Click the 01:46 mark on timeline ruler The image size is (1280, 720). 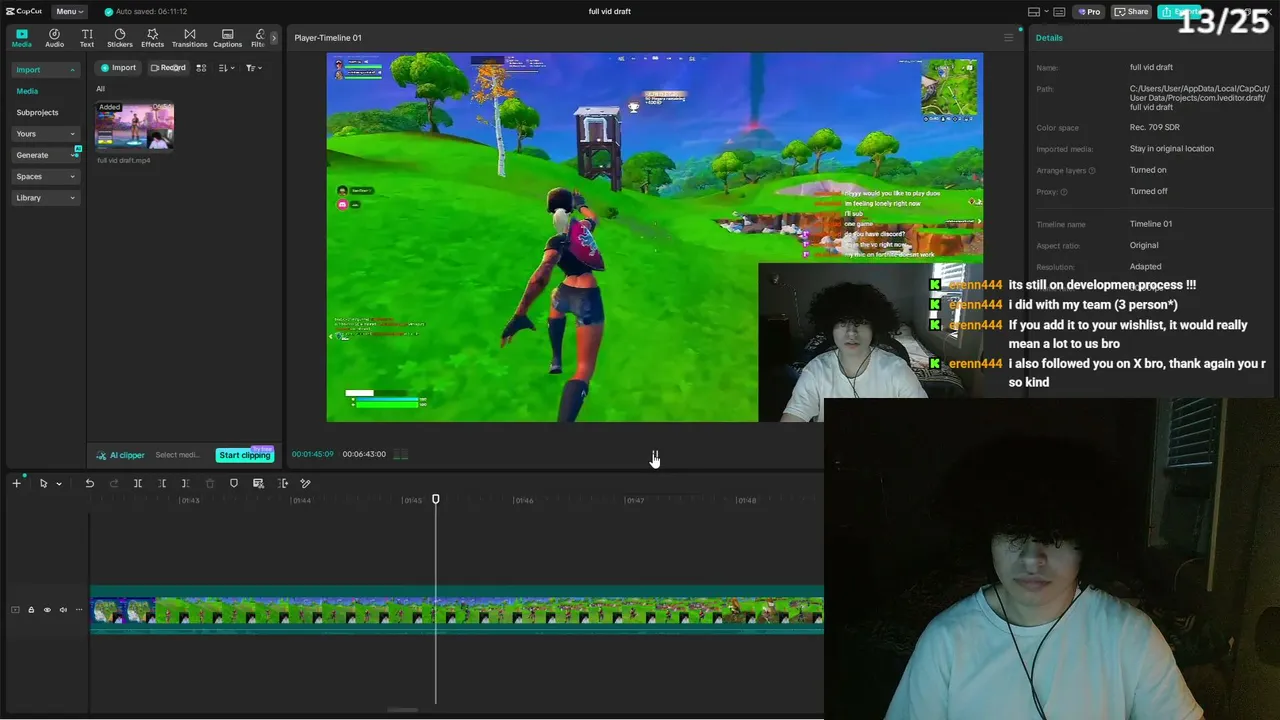[x=524, y=500]
